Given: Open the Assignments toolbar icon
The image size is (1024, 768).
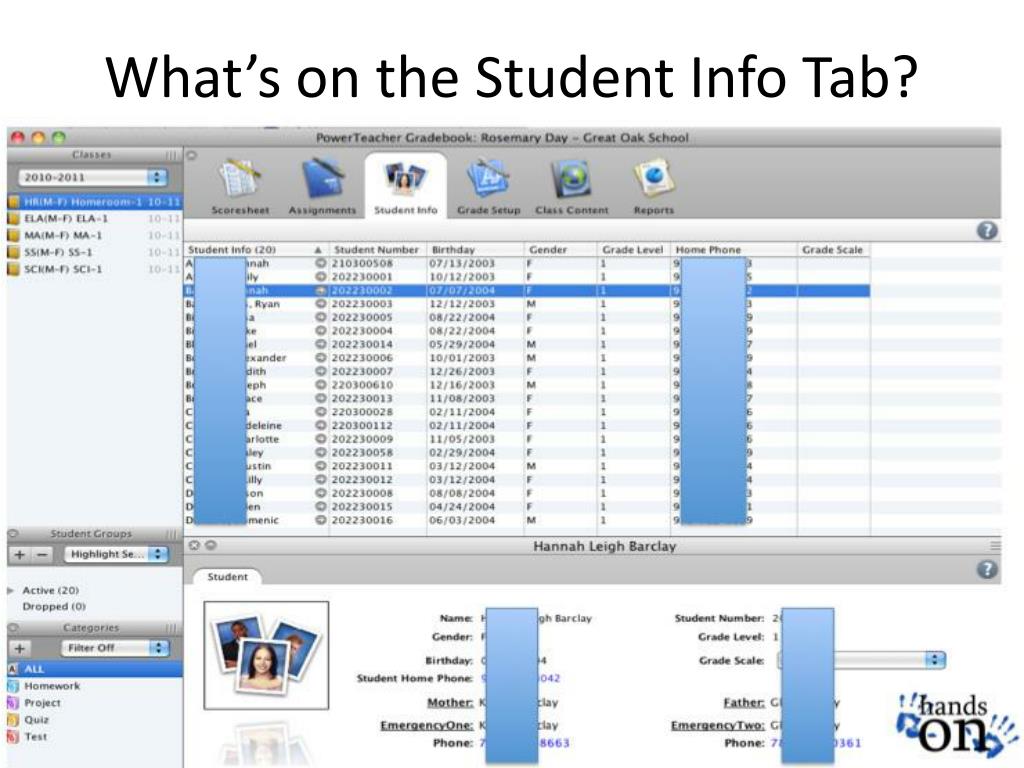Looking at the screenshot, I should pos(322,187).
